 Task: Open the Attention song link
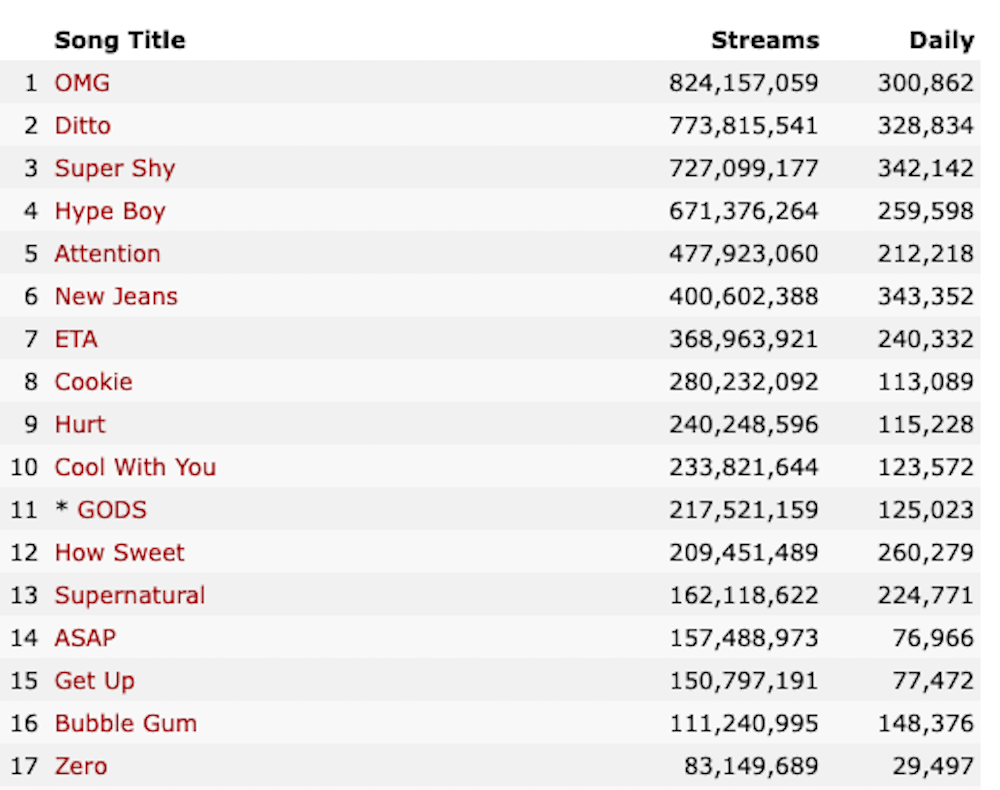point(108,254)
